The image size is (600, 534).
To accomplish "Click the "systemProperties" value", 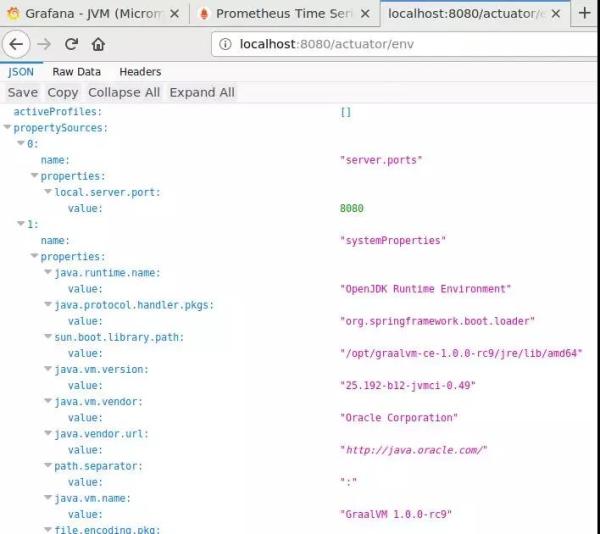I will point(393,241).
